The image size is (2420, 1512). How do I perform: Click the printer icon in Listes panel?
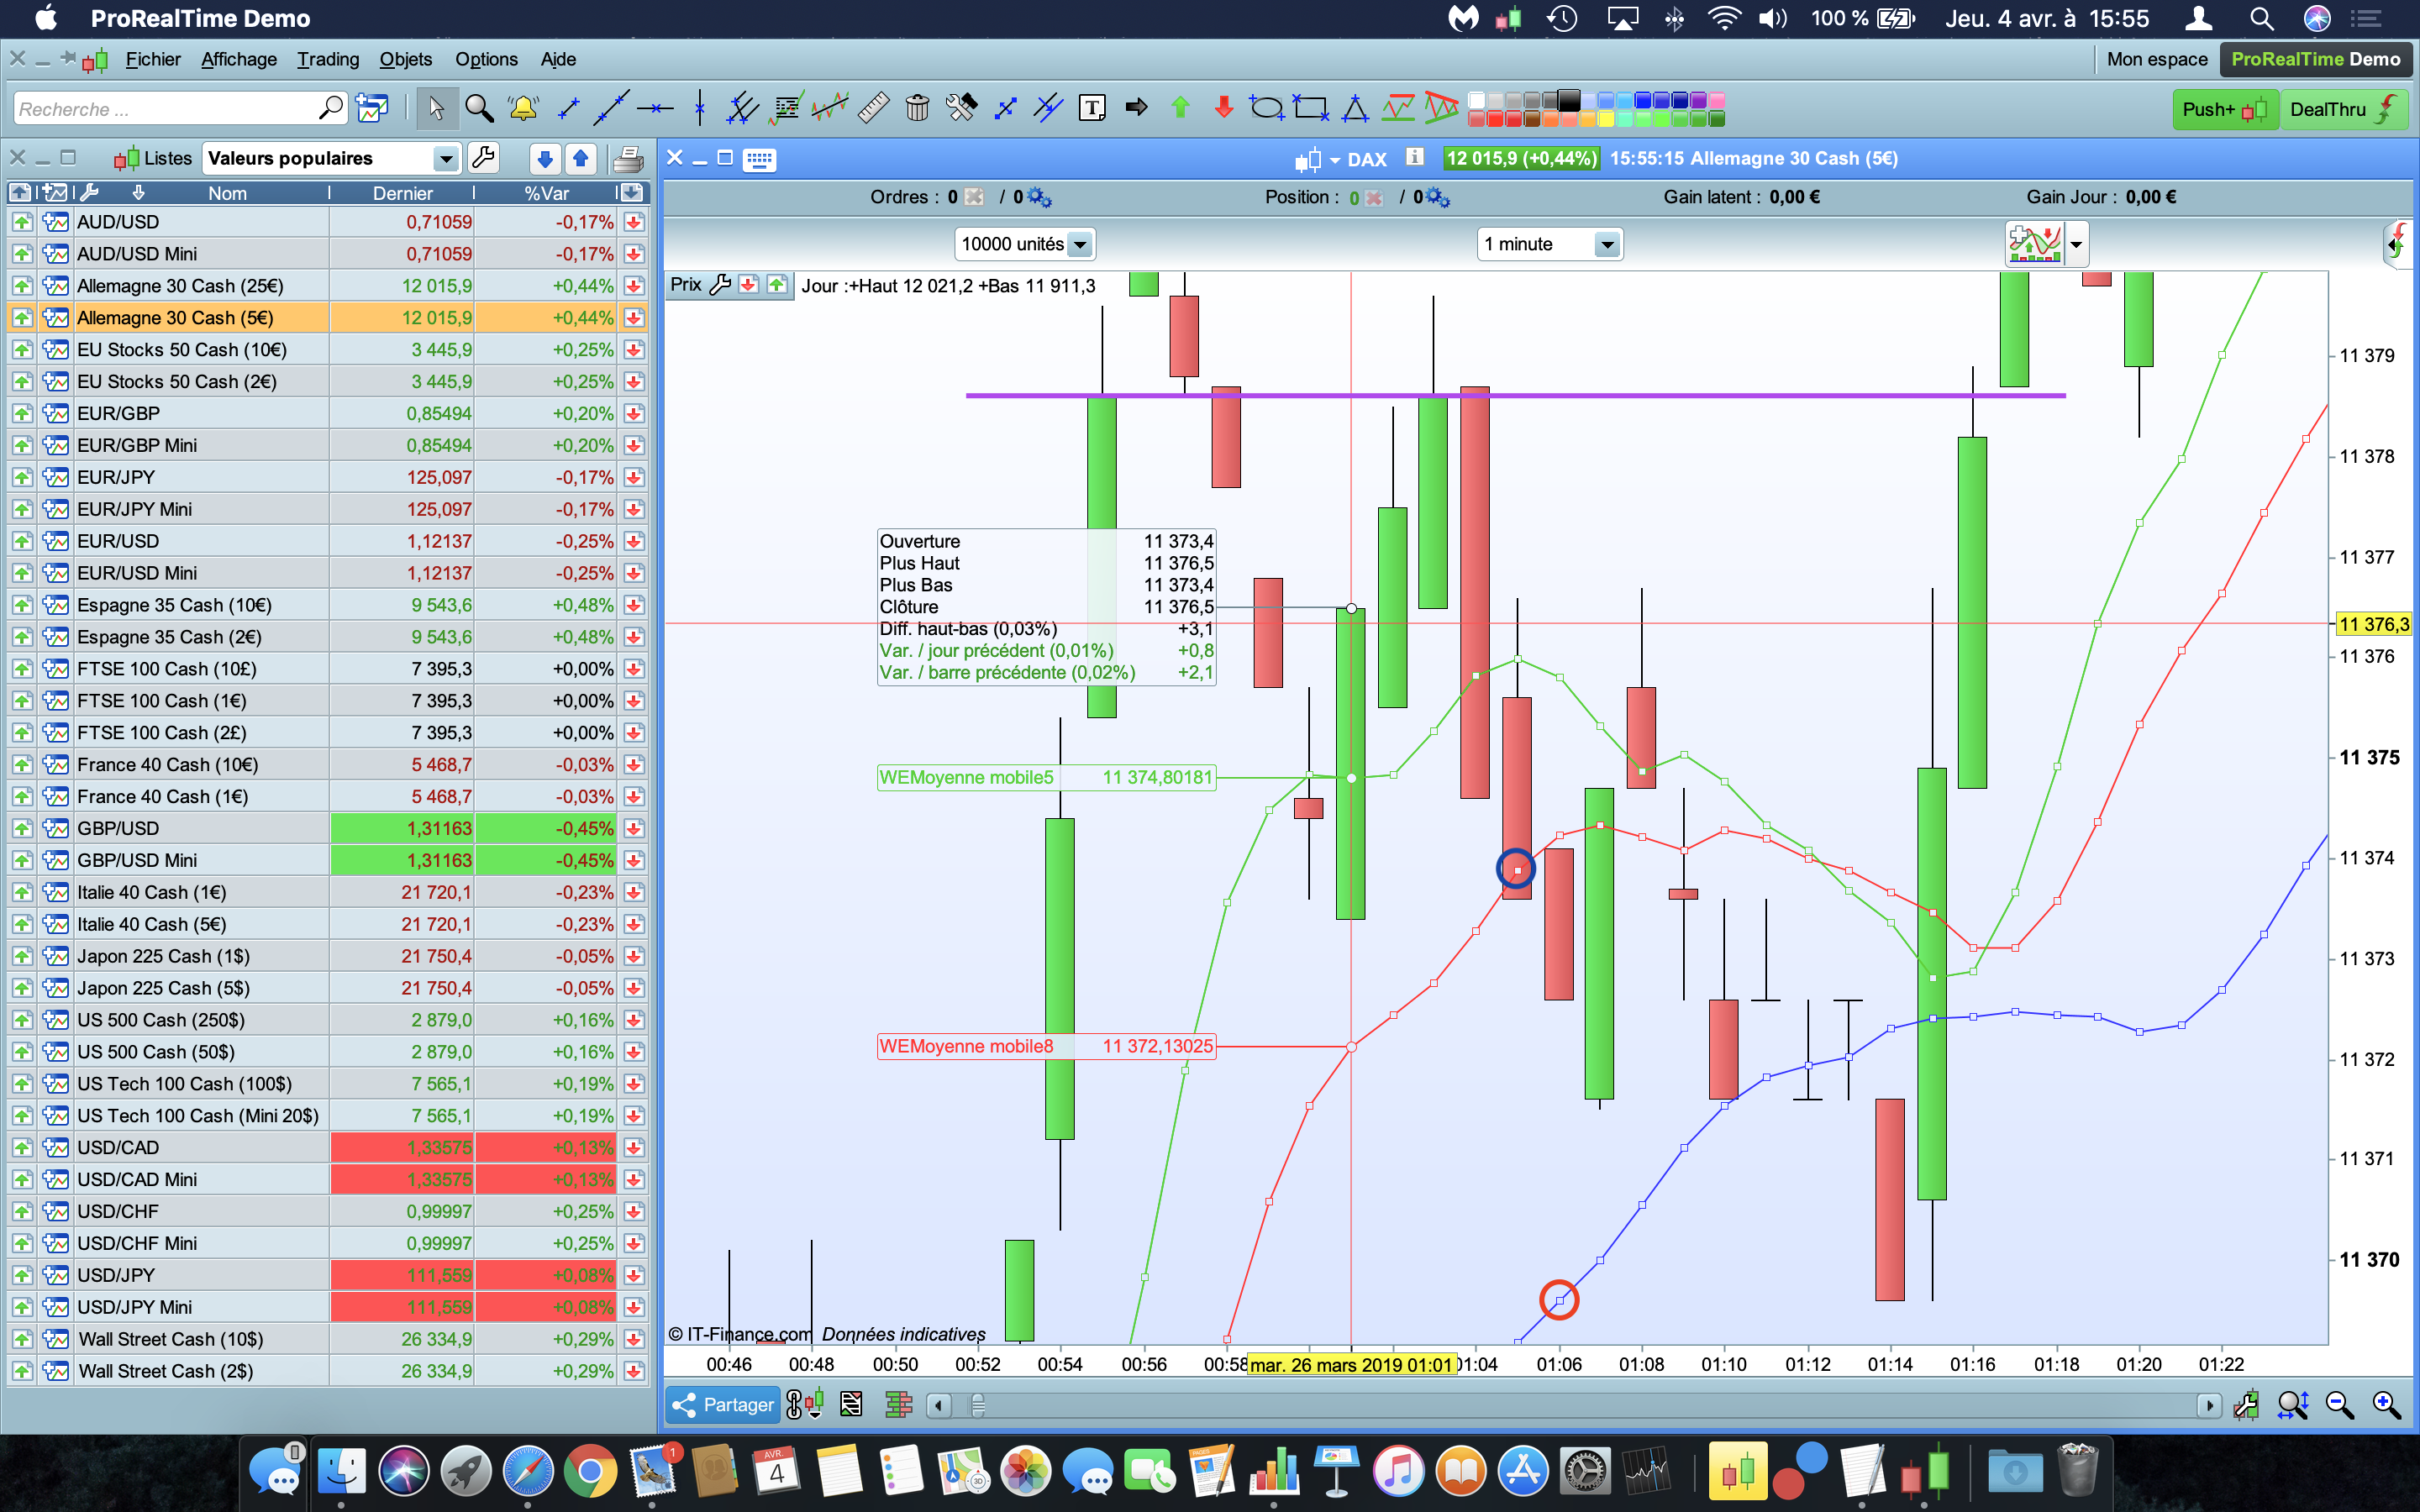click(x=628, y=158)
